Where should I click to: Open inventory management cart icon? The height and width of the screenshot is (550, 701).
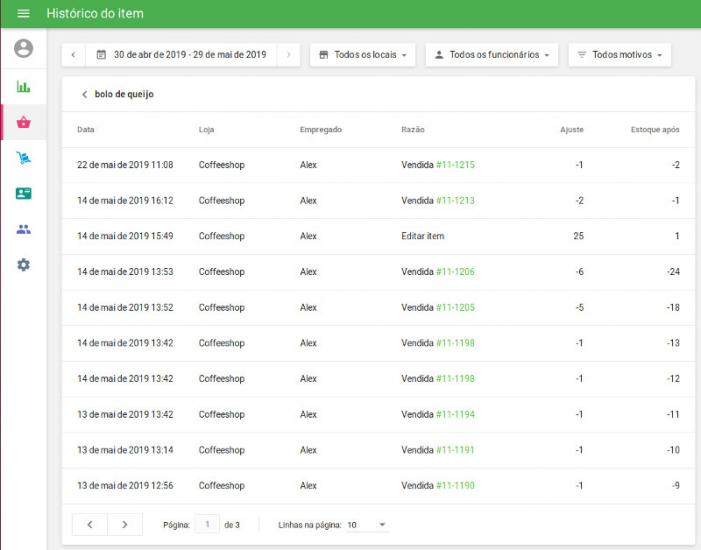(x=23, y=158)
